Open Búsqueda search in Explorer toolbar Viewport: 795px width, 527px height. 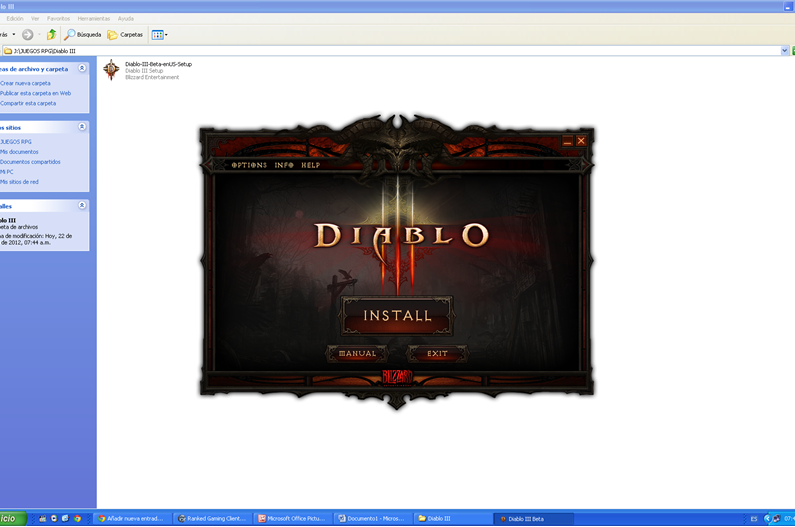[x=83, y=34]
